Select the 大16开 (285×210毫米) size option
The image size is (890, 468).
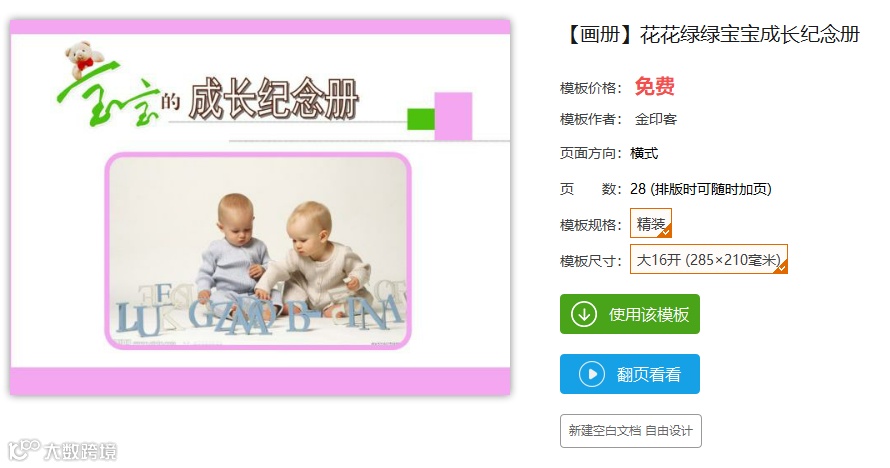tap(708, 259)
